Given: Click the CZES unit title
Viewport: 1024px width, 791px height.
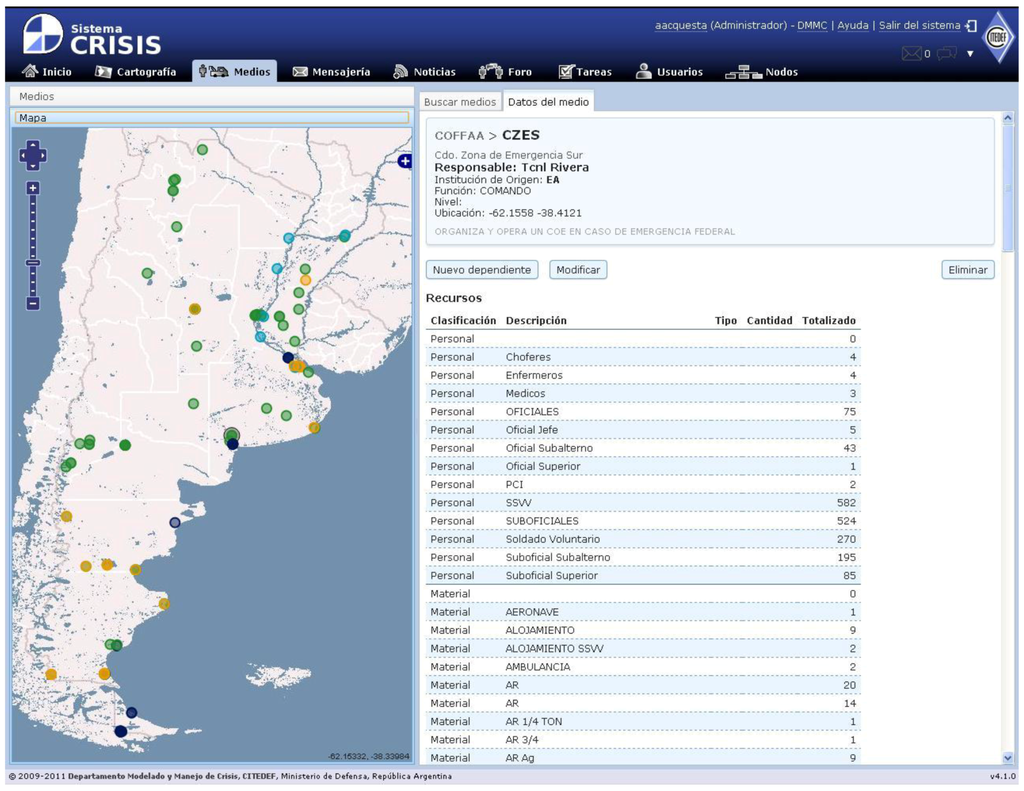Looking at the screenshot, I should [520, 135].
